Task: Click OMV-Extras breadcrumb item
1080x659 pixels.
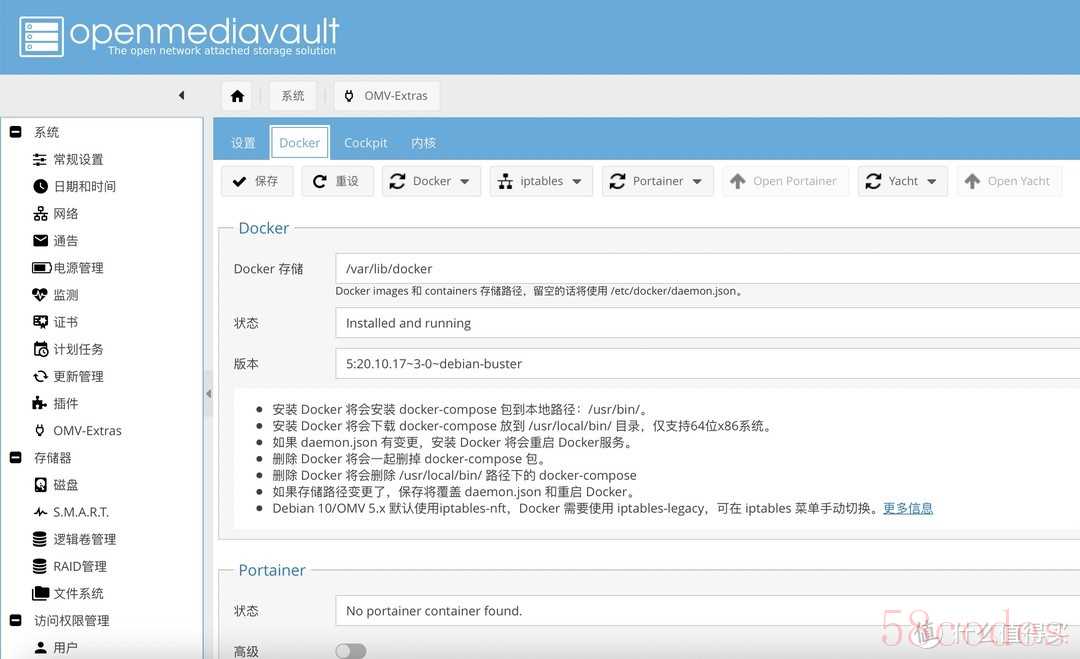Action: 387,96
